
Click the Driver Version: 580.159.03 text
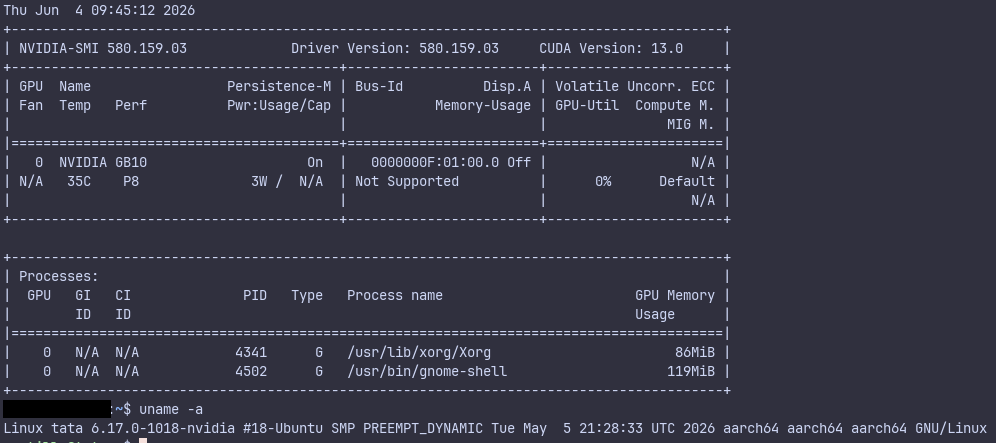point(395,48)
